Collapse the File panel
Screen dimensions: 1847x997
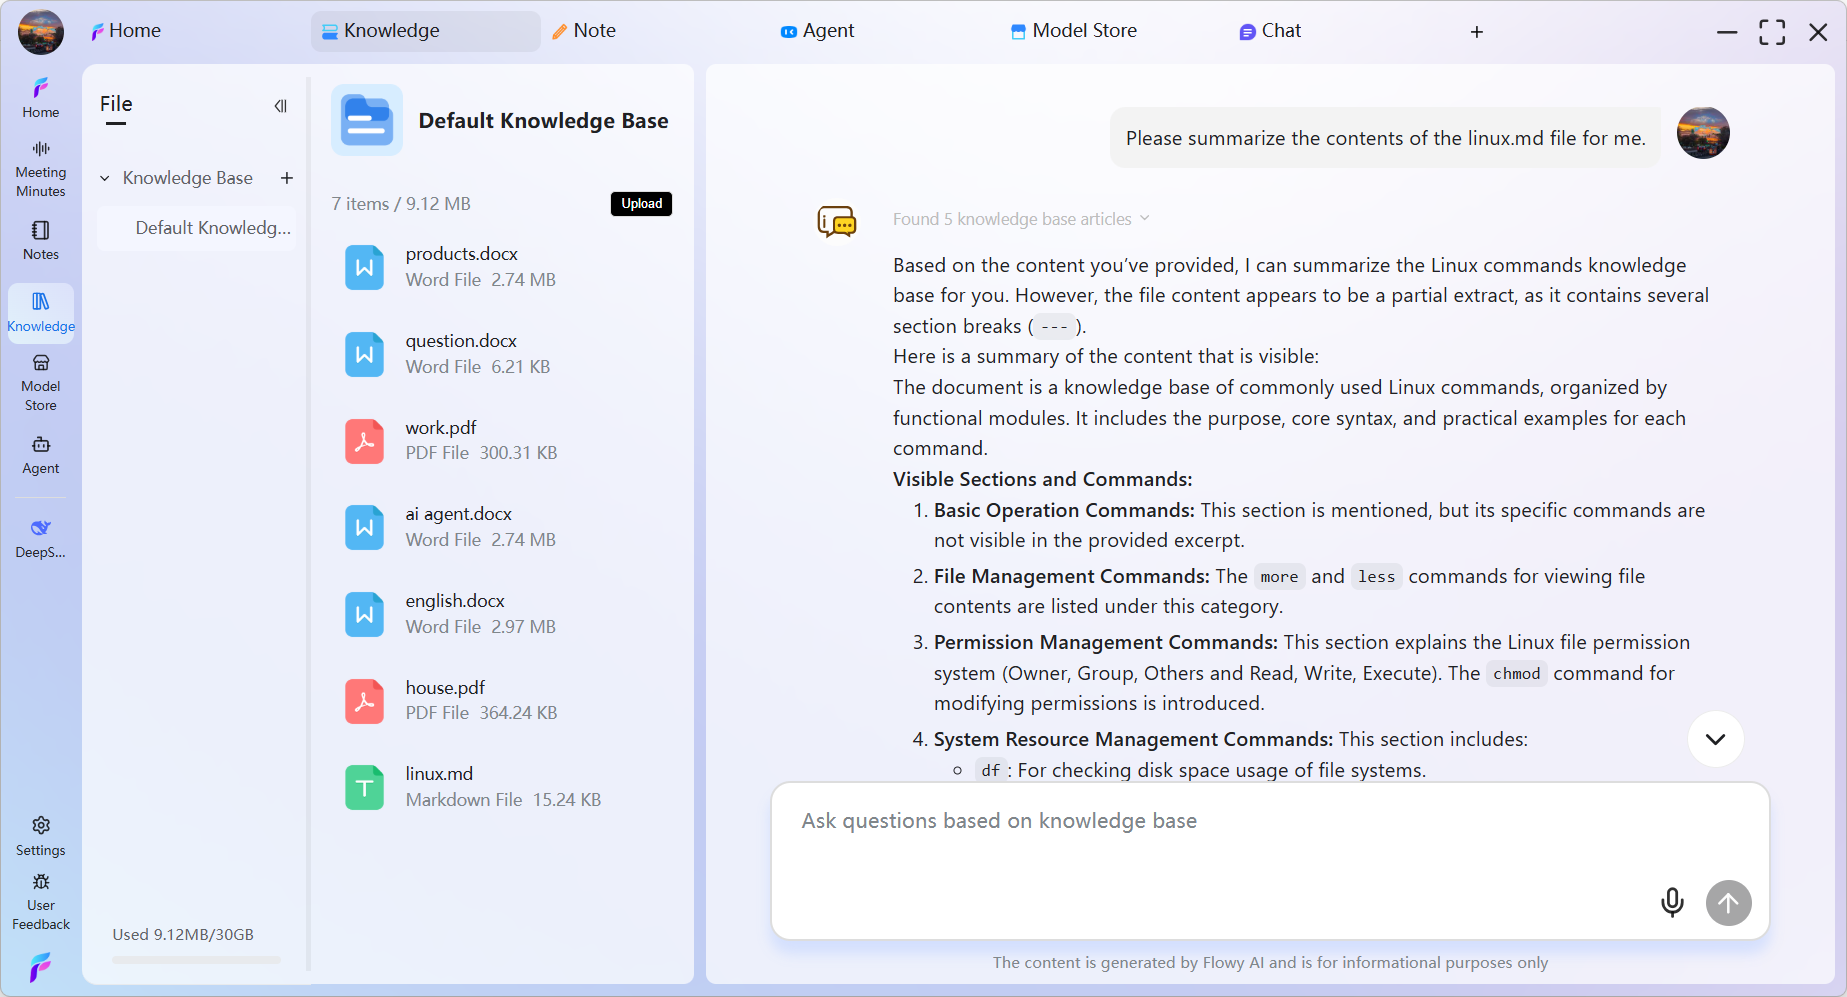click(281, 106)
